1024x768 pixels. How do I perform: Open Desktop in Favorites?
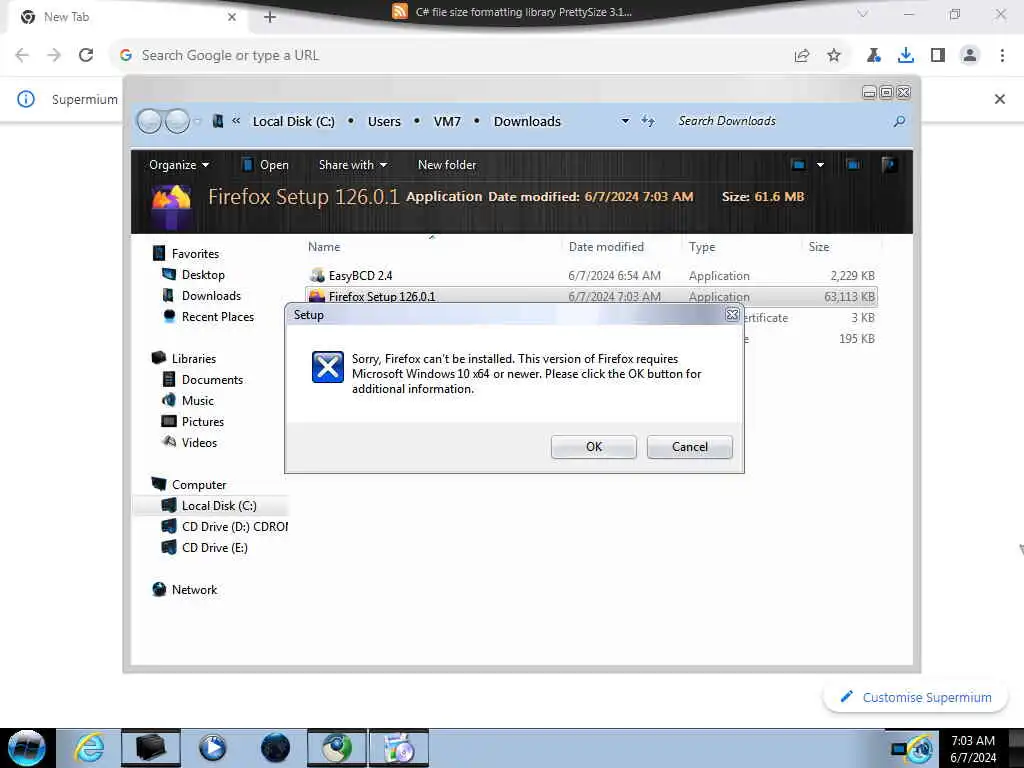tap(203, 275)
